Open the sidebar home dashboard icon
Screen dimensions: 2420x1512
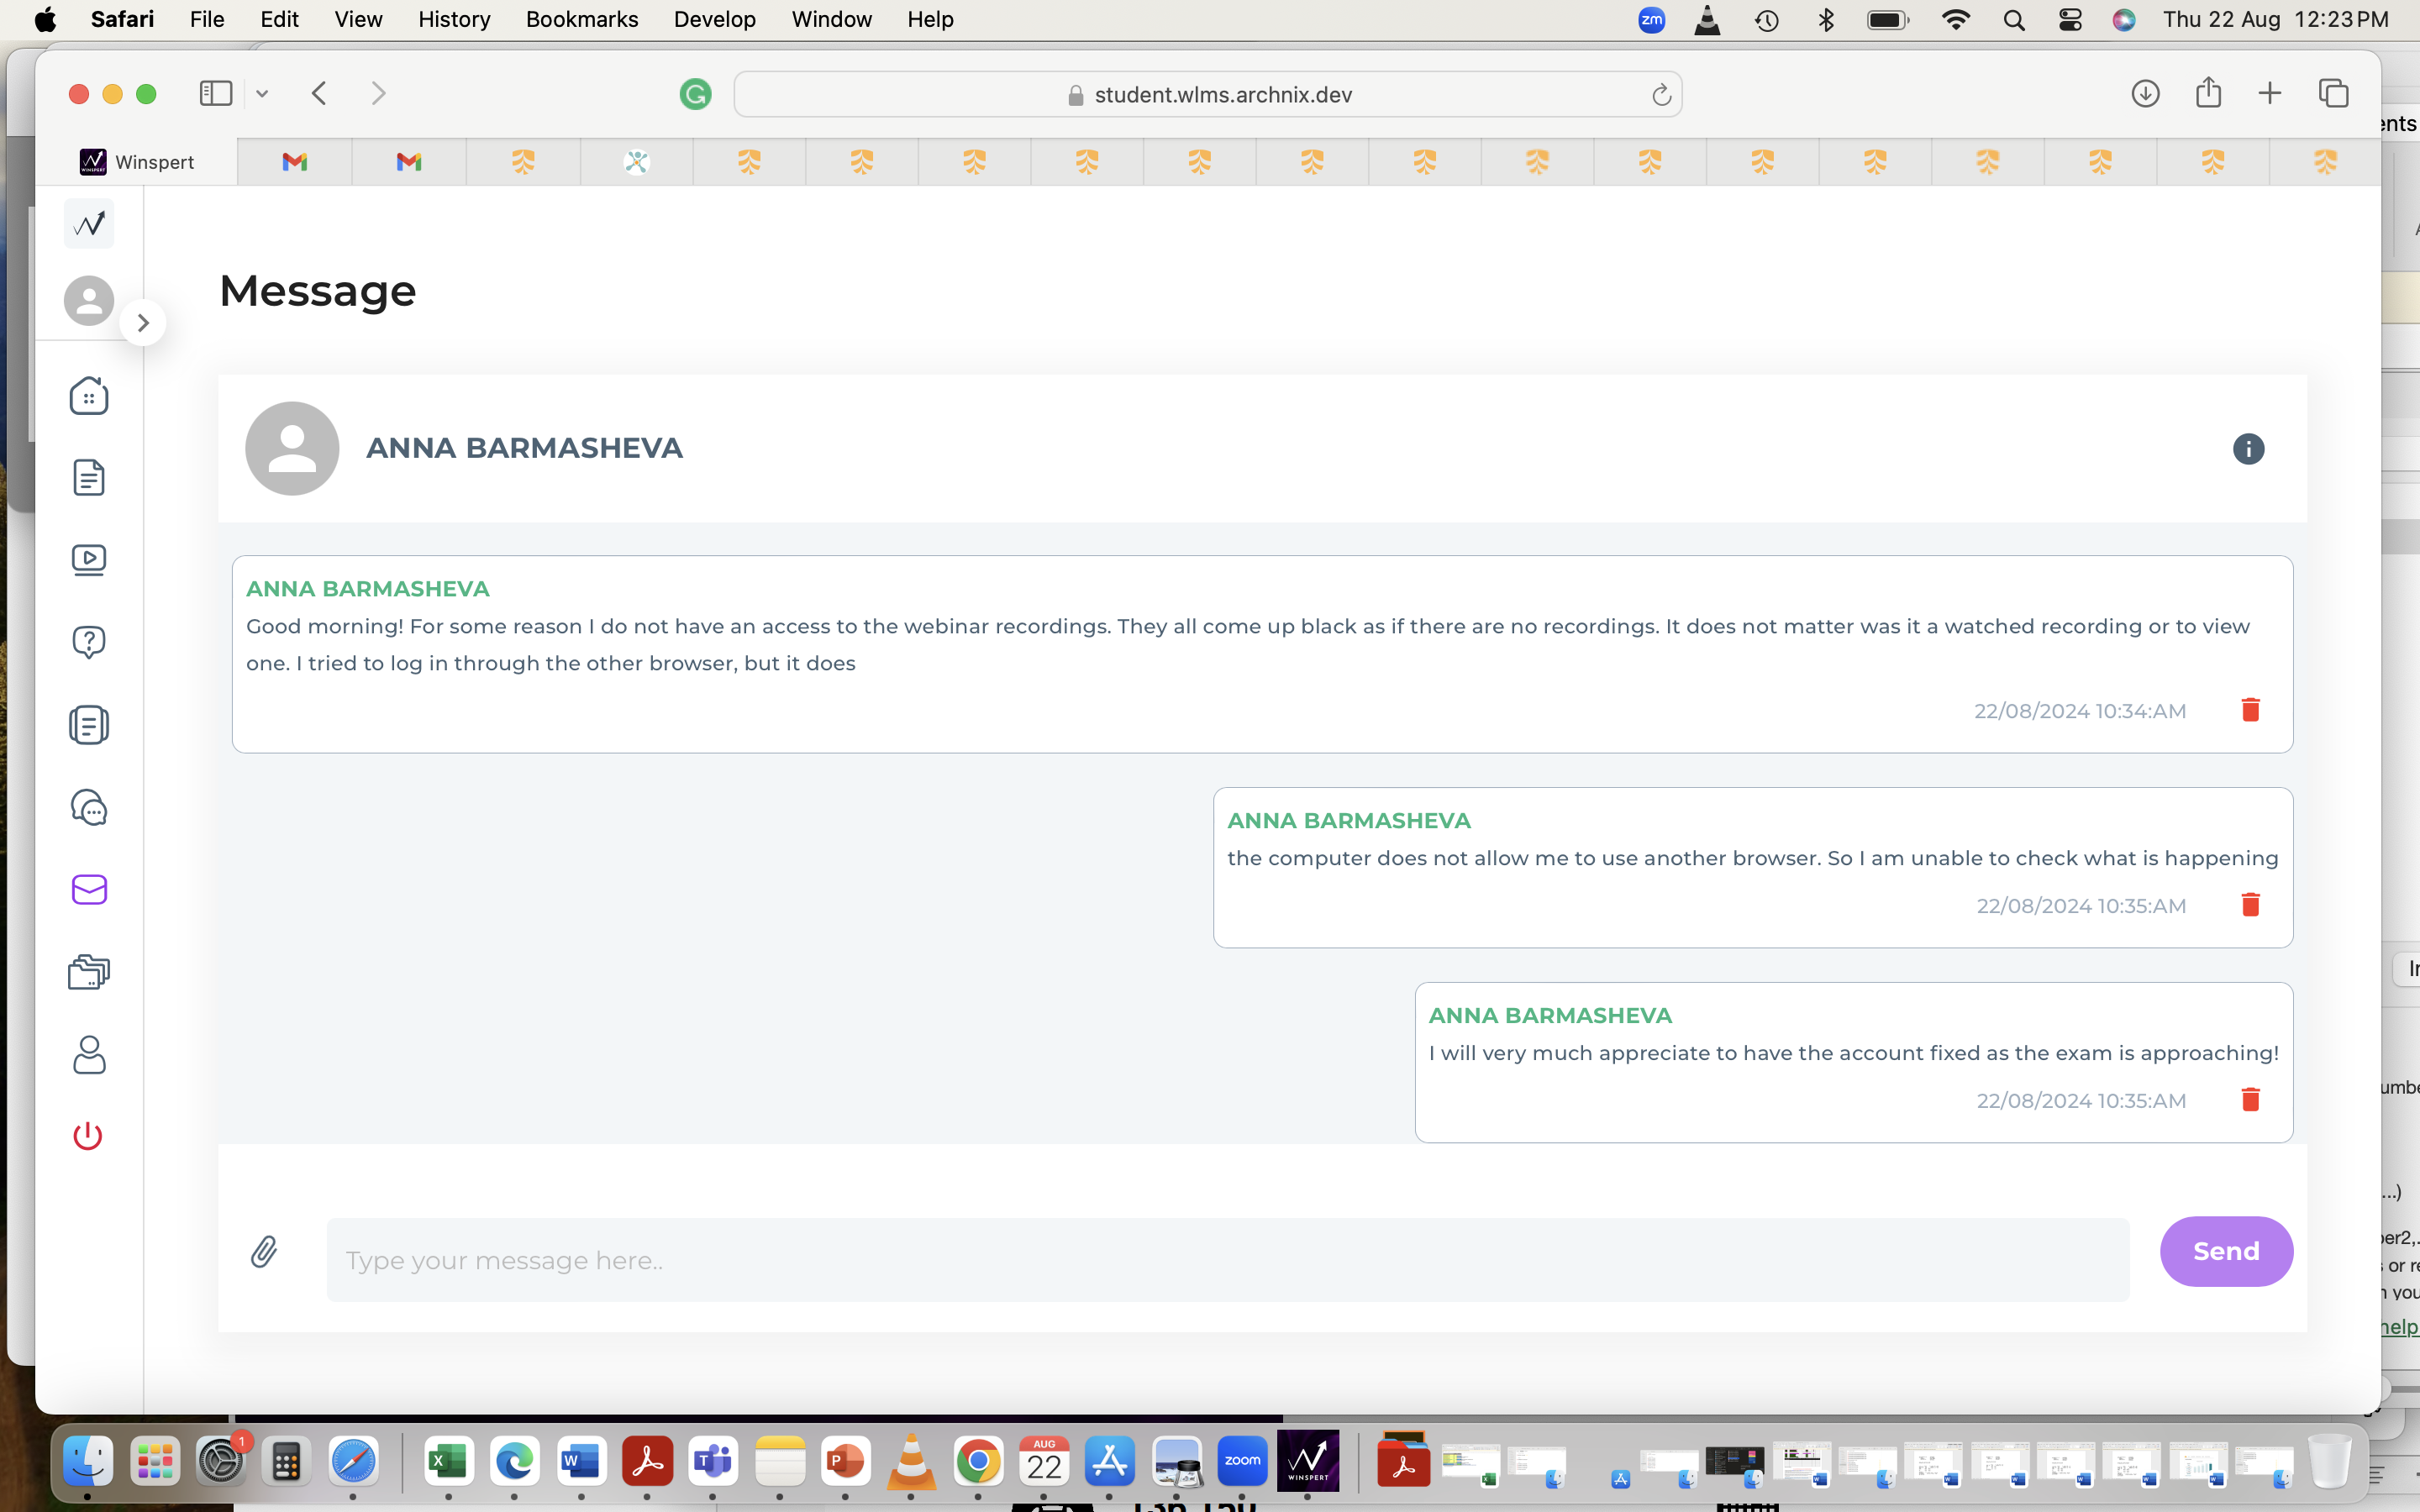click(89, 396)
